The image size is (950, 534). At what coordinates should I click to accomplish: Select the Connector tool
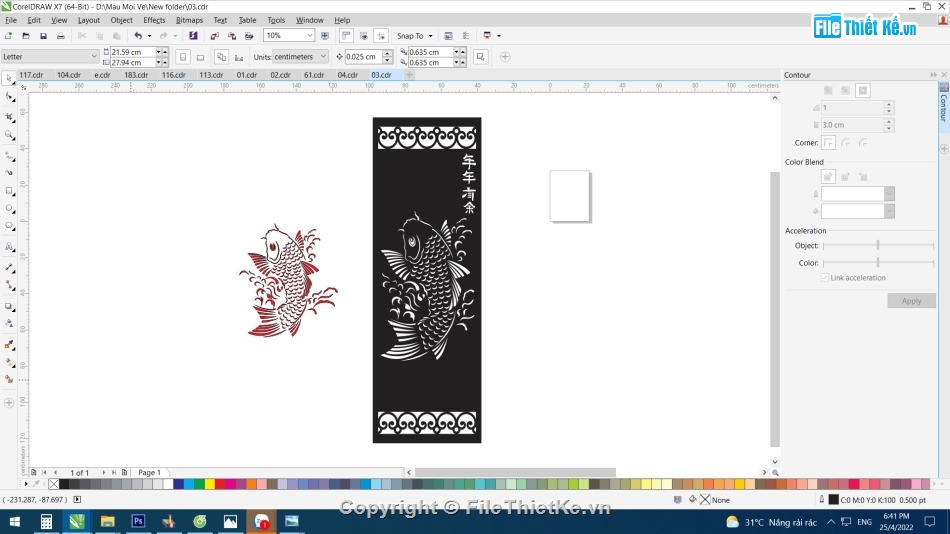(9, 285)
